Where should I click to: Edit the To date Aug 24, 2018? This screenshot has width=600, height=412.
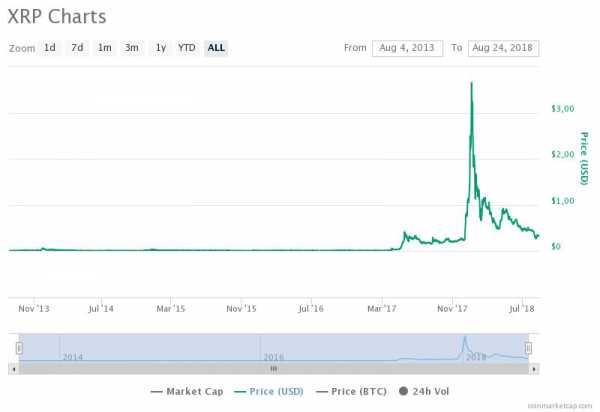pos(503,48)
